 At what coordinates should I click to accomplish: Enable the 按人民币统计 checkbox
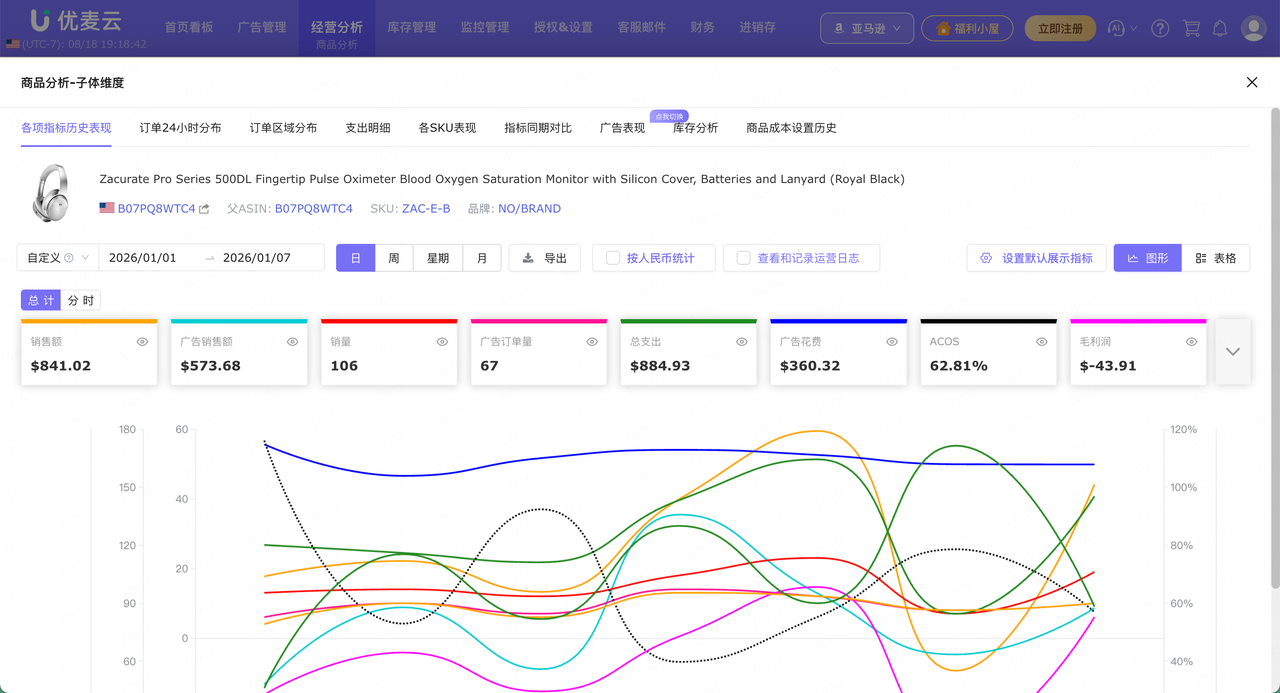click(x=613, y=258)
